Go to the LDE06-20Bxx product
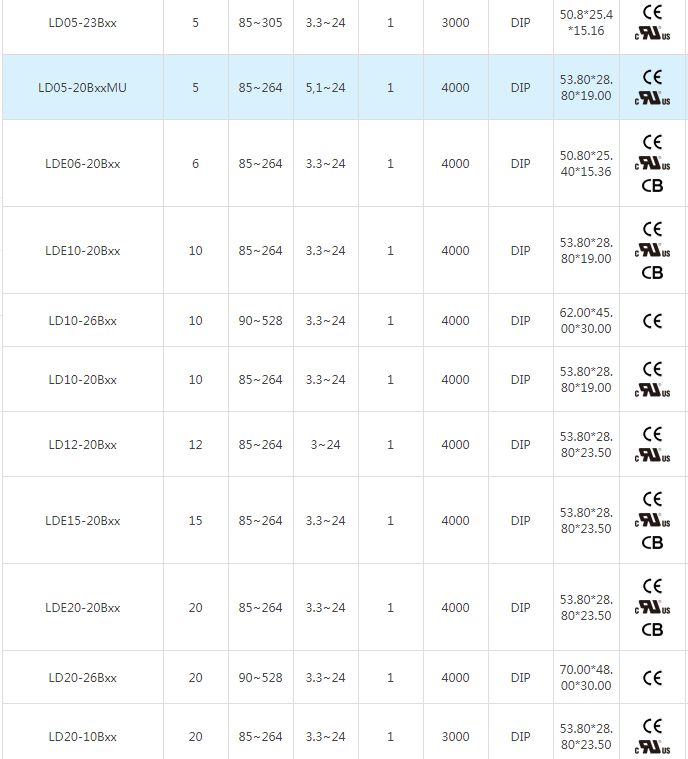The image size is (688, 759). 83,164
